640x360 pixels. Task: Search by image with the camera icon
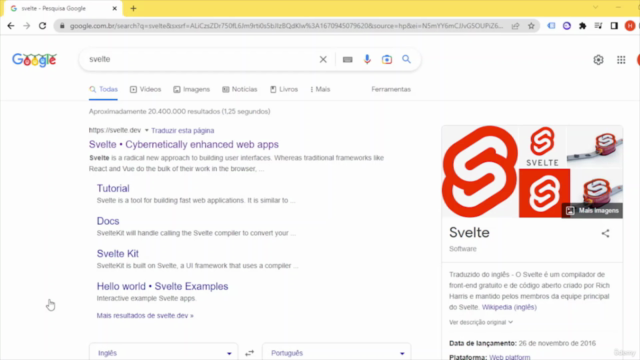pos(387,60)
